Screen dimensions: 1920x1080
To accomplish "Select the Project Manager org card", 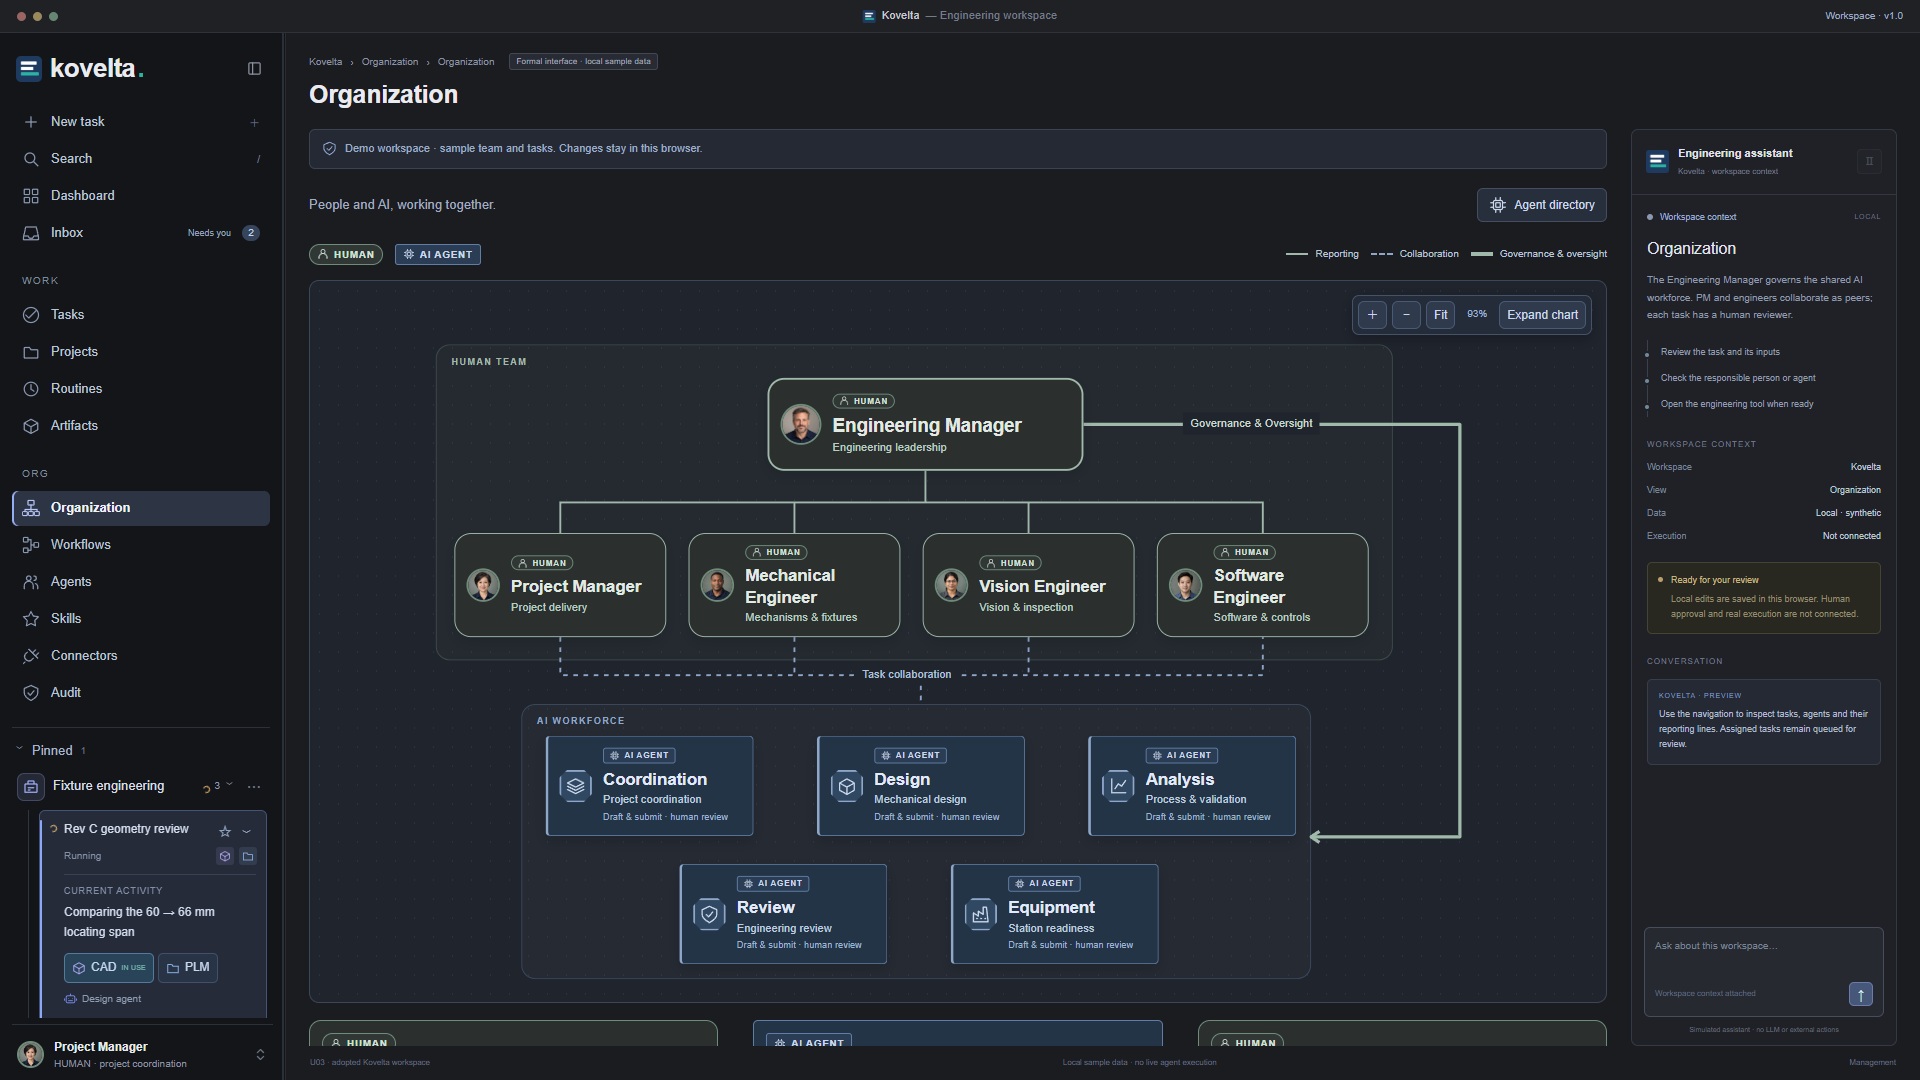I will [x=560, y=585].
